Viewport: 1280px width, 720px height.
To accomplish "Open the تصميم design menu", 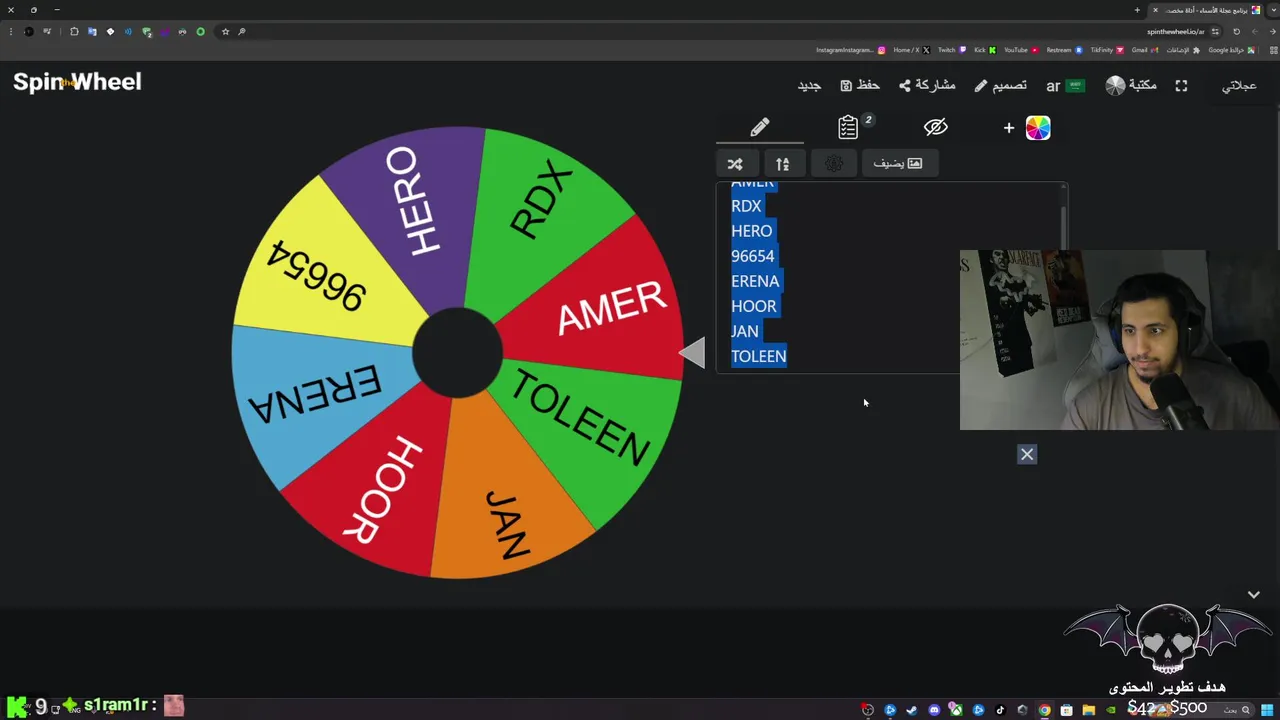I will [x=1000, y=85].
